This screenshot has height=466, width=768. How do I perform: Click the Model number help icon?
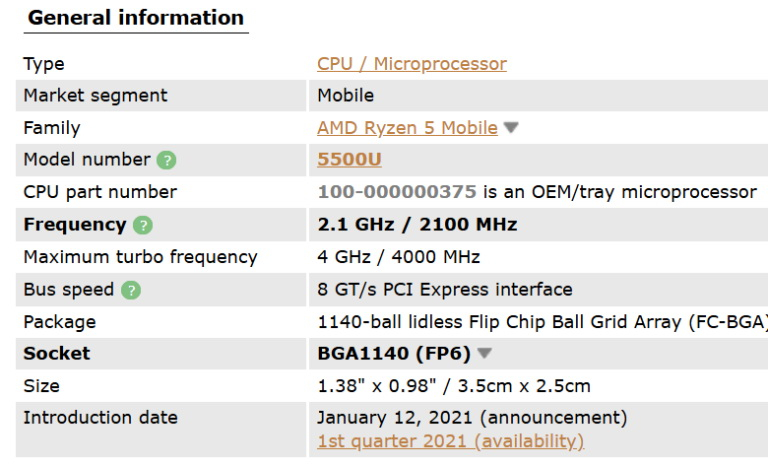[167, 160]
